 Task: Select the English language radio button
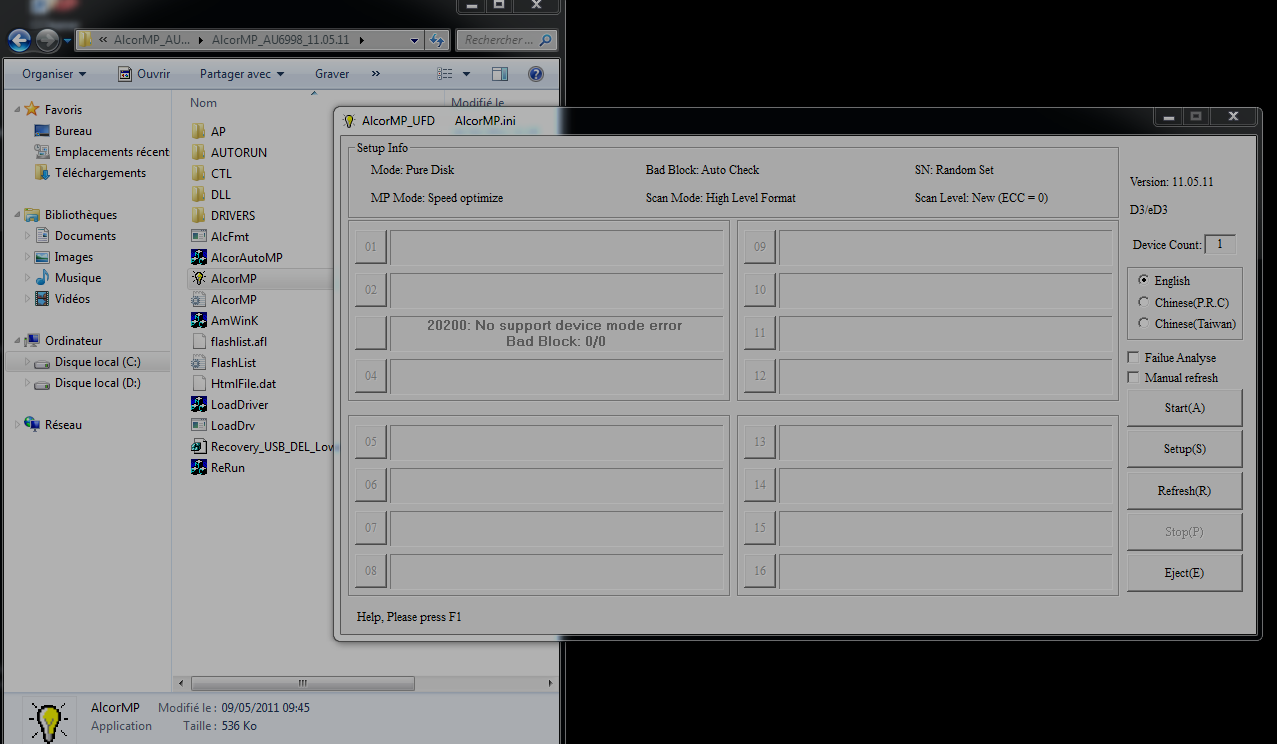tap(1144, 281)
